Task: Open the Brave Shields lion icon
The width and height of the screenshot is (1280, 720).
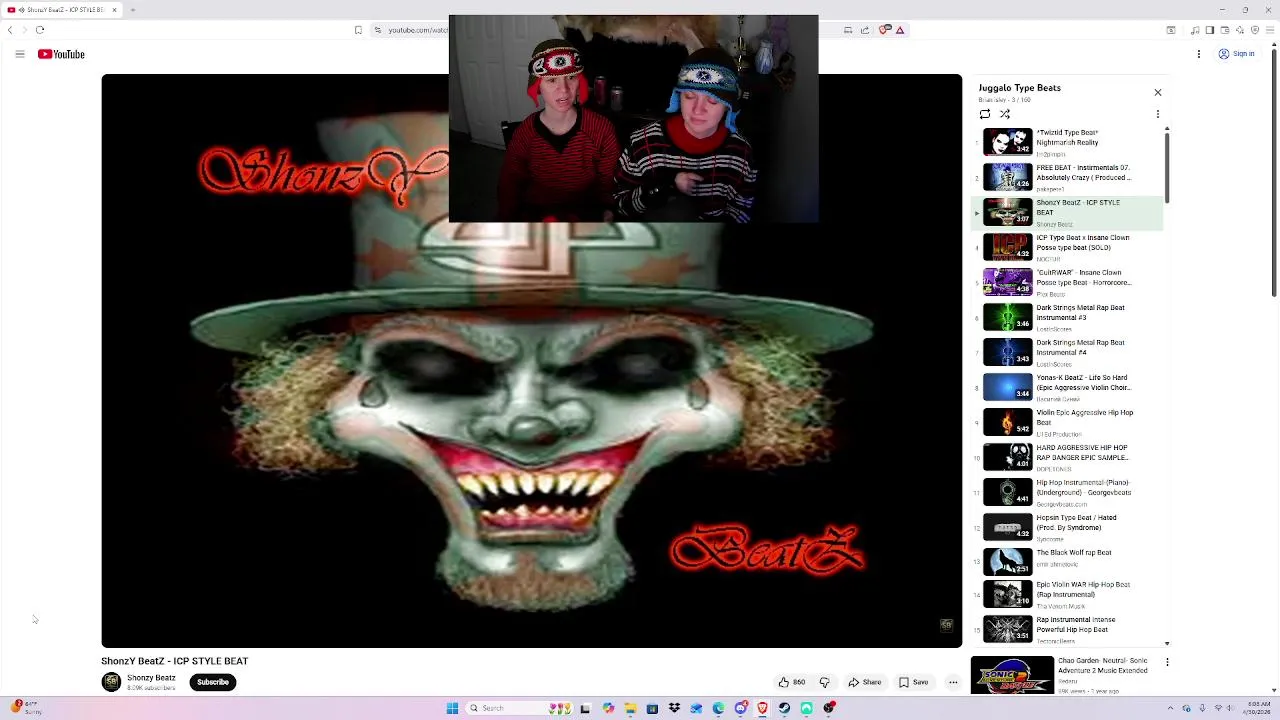Action: 885,30
